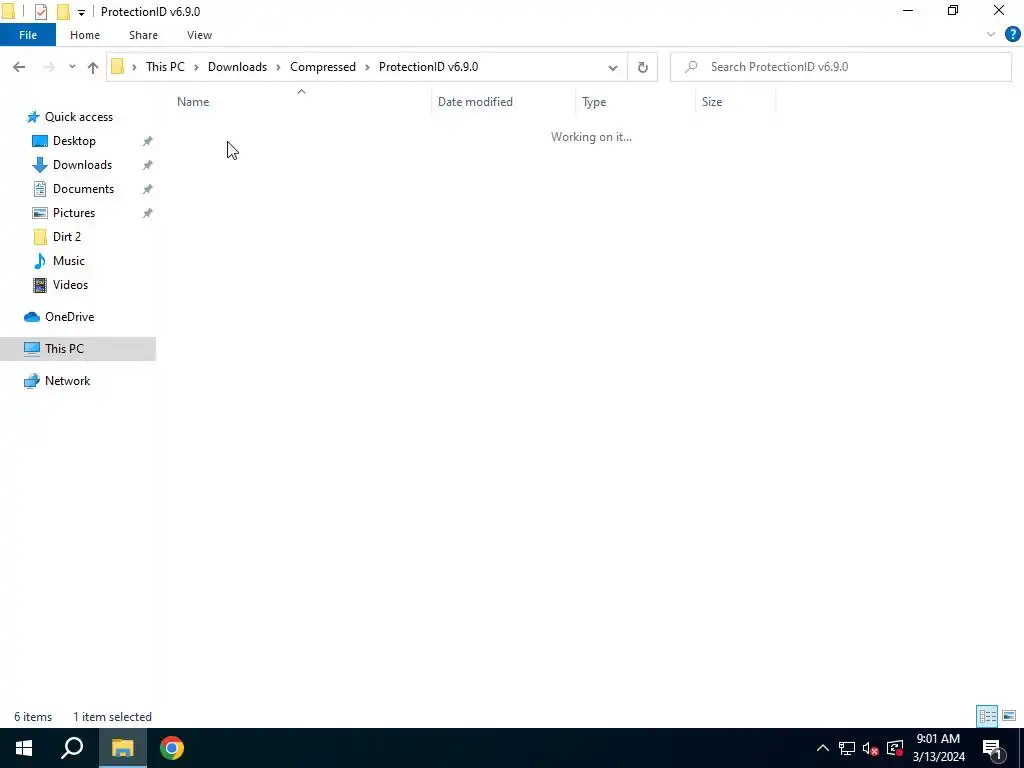Click File Explorer on the taskbar

[122, 748]
